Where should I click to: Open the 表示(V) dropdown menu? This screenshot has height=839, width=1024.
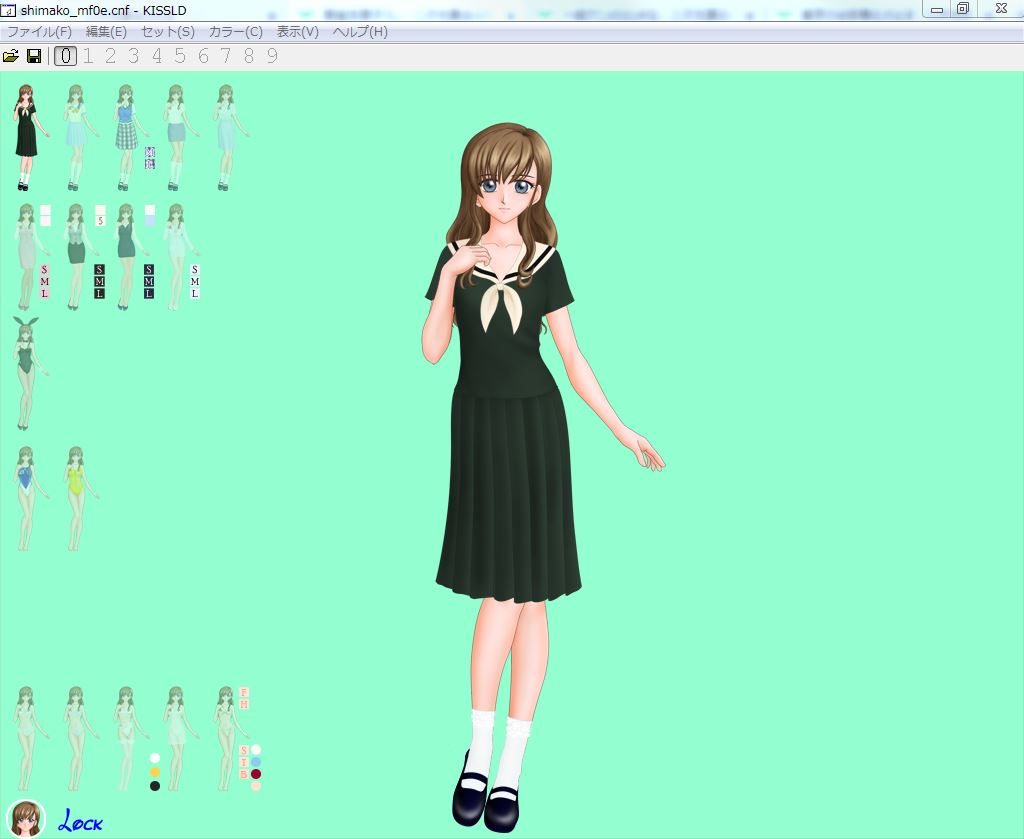[x=297, y=32]
